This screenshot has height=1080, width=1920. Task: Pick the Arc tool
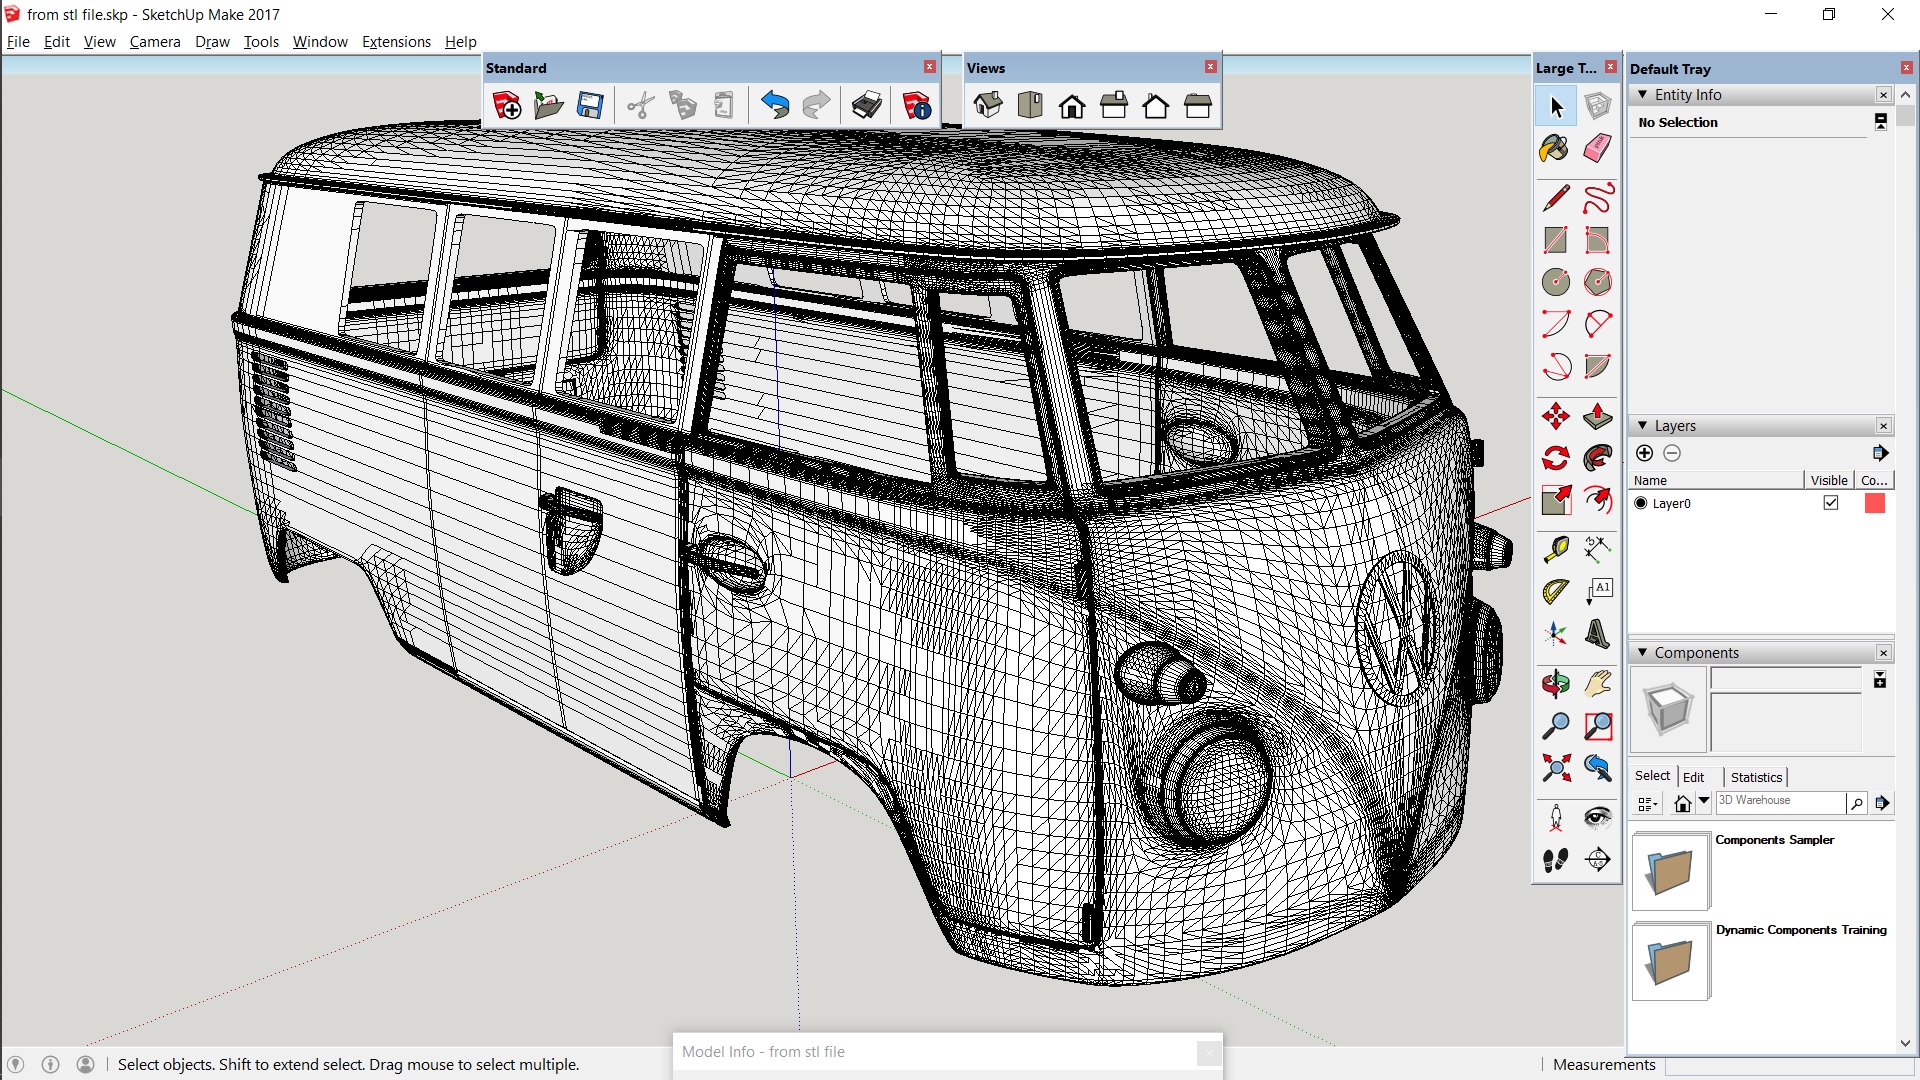(x=1555, y=324)
